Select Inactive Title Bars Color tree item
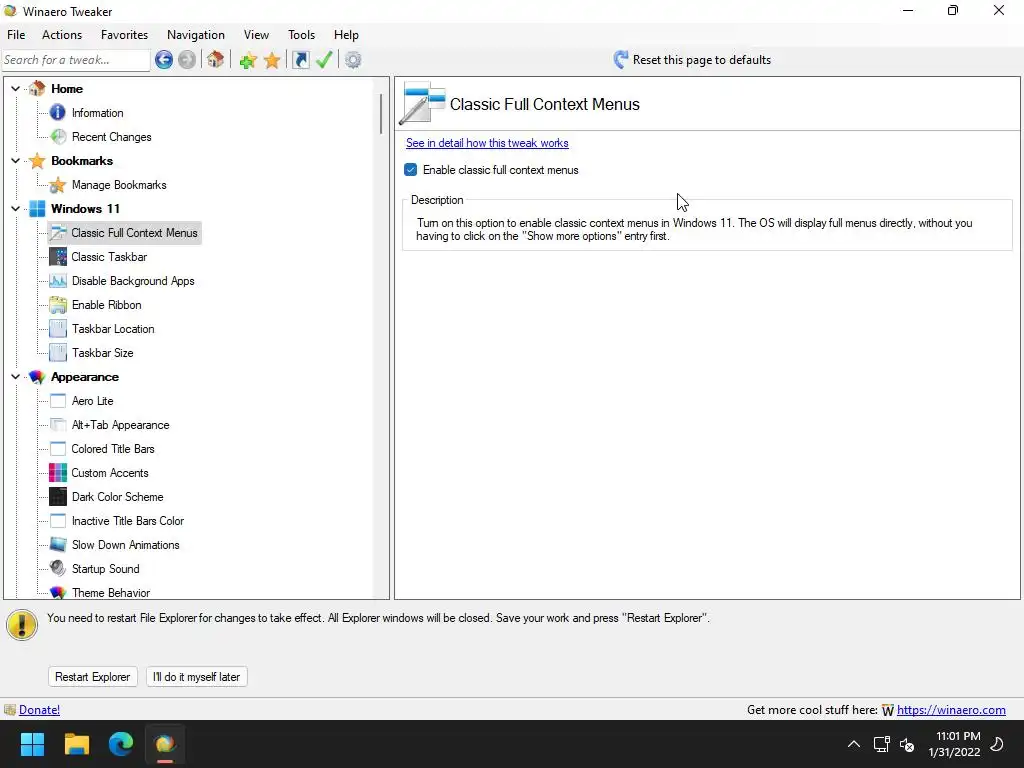The image size is (1024, 768). pyautogui.click(x=127, y=521)
